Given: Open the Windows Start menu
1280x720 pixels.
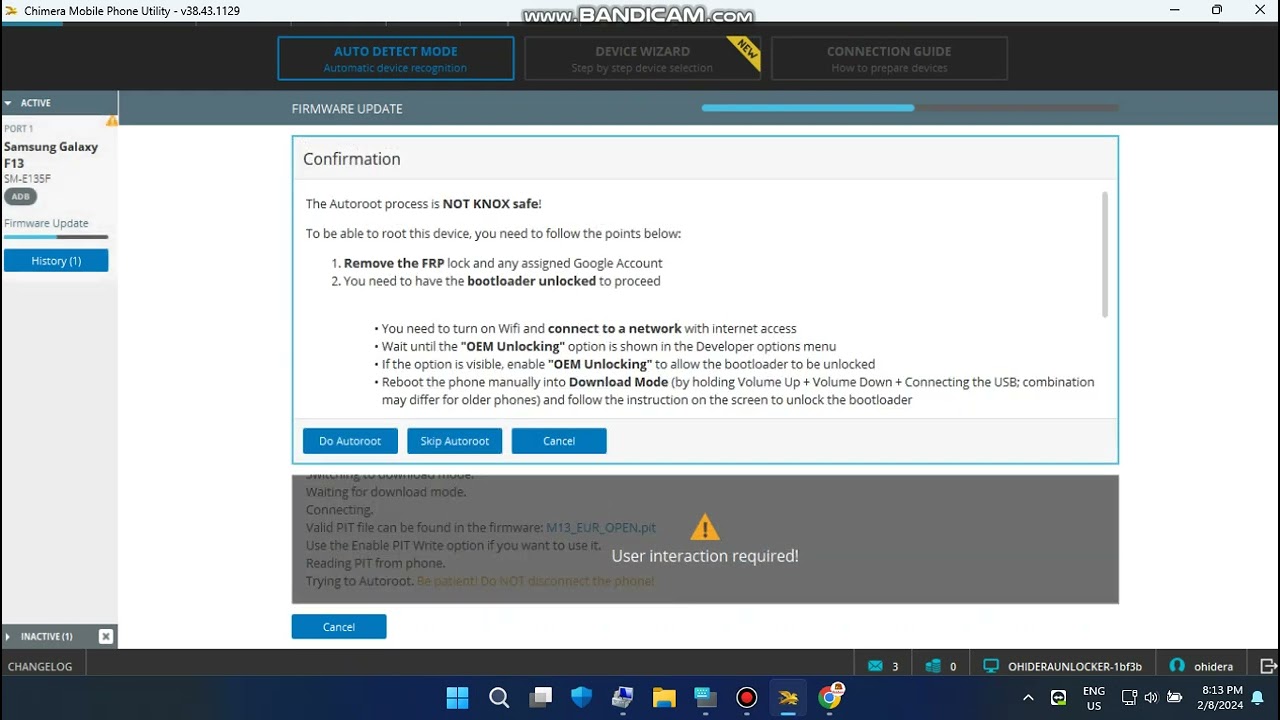Looking at the screenshot, I should pos(457,697).
